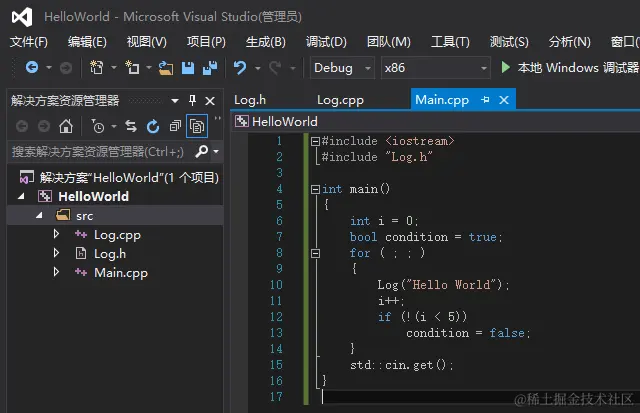Viewport: 640px width, 413px height.
Task: Select the 解决方案"HelloWorld" solution row
Action: pyautogui.click(x=119, y=178)
